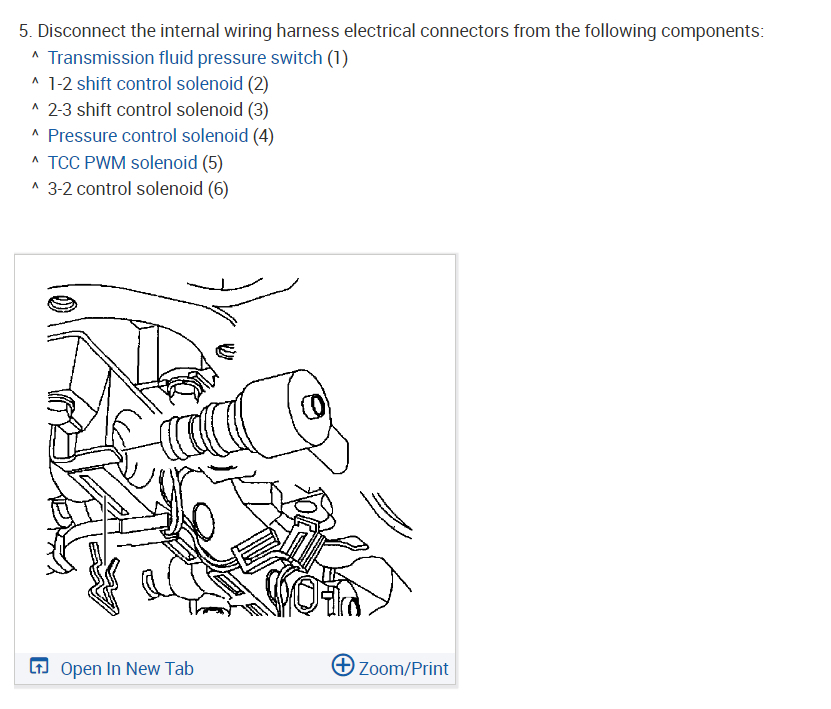Click the zigzag spring clip in diagram
The width and height of the screenshot is (831, 709).
(x=103, y=578)
